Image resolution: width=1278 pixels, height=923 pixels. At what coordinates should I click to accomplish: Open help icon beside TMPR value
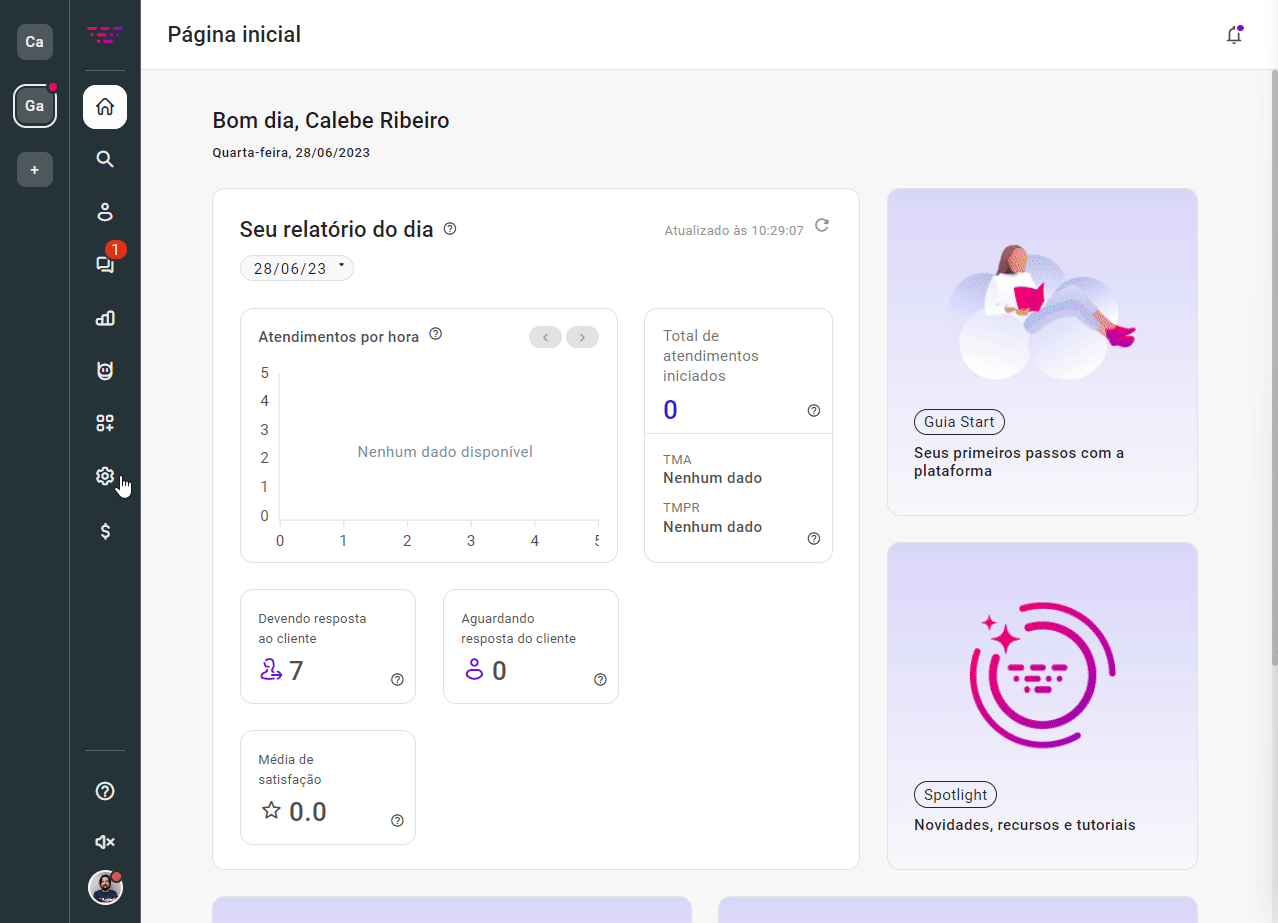coord(813,538)
